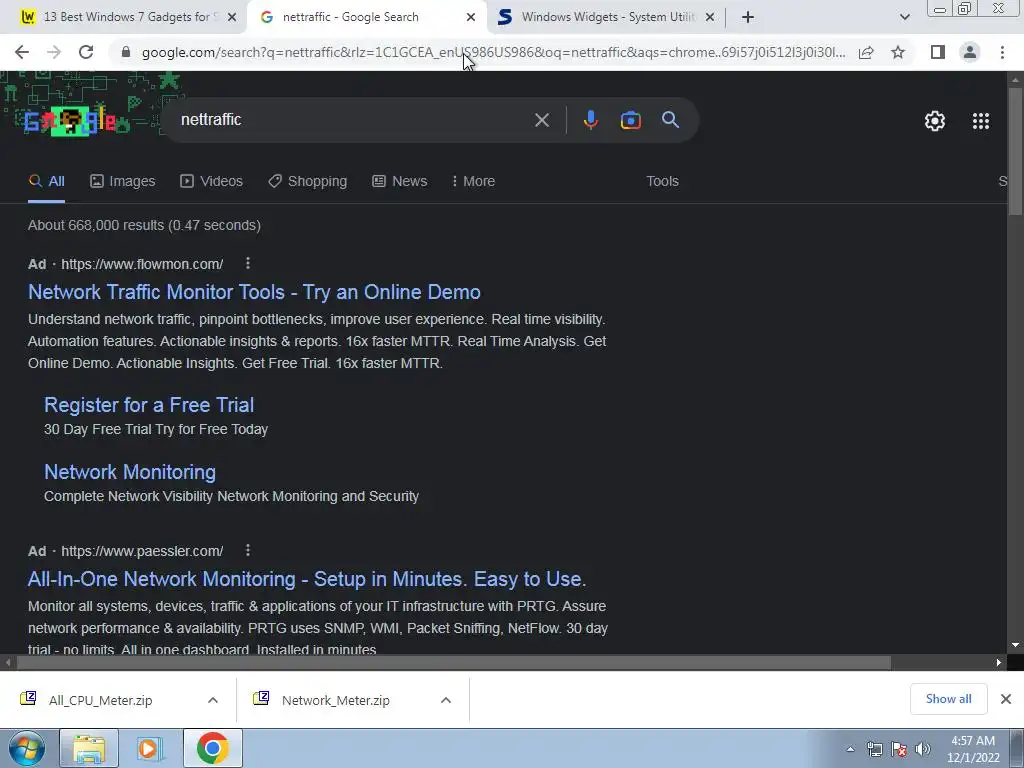Open Windows Media Player from taskbar
1024x768 pixels.
coord(150,748)
